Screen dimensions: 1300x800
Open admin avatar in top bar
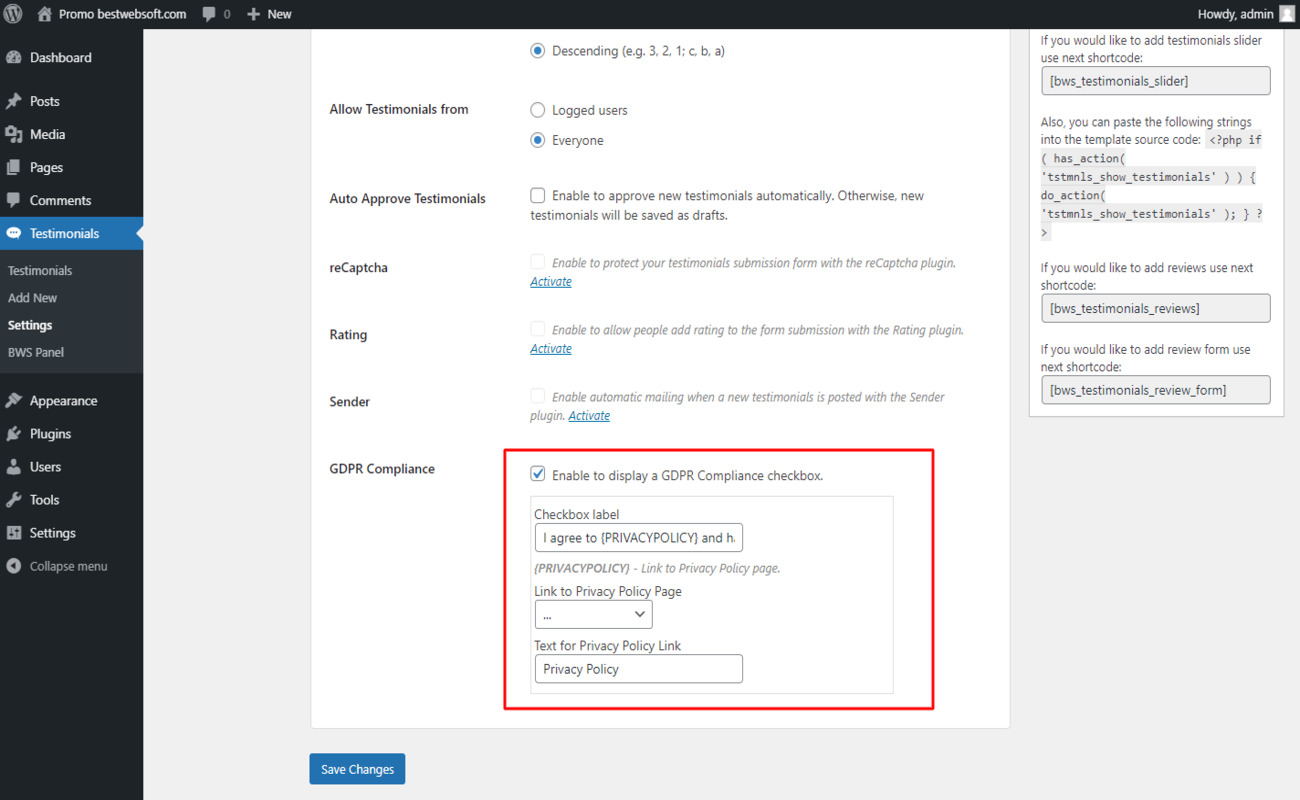[1286, 14]
